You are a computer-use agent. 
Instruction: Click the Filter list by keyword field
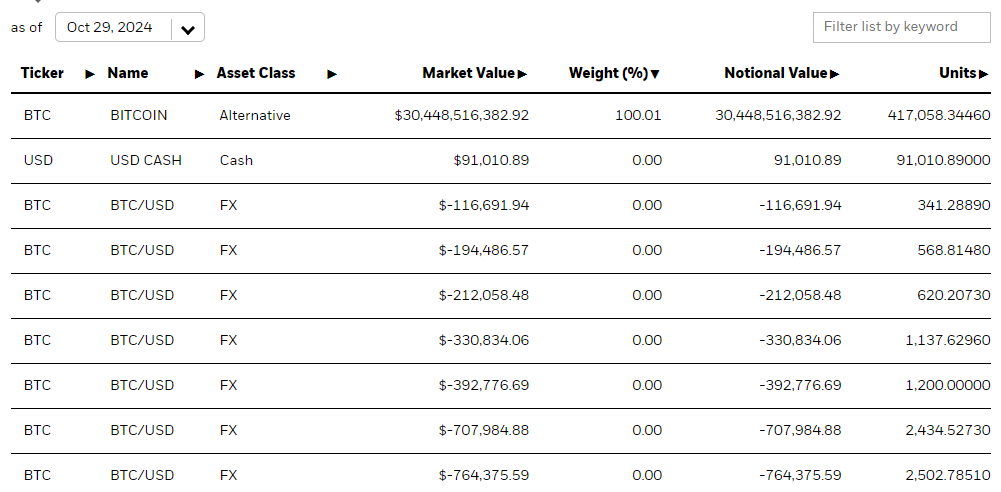(901, 27)
